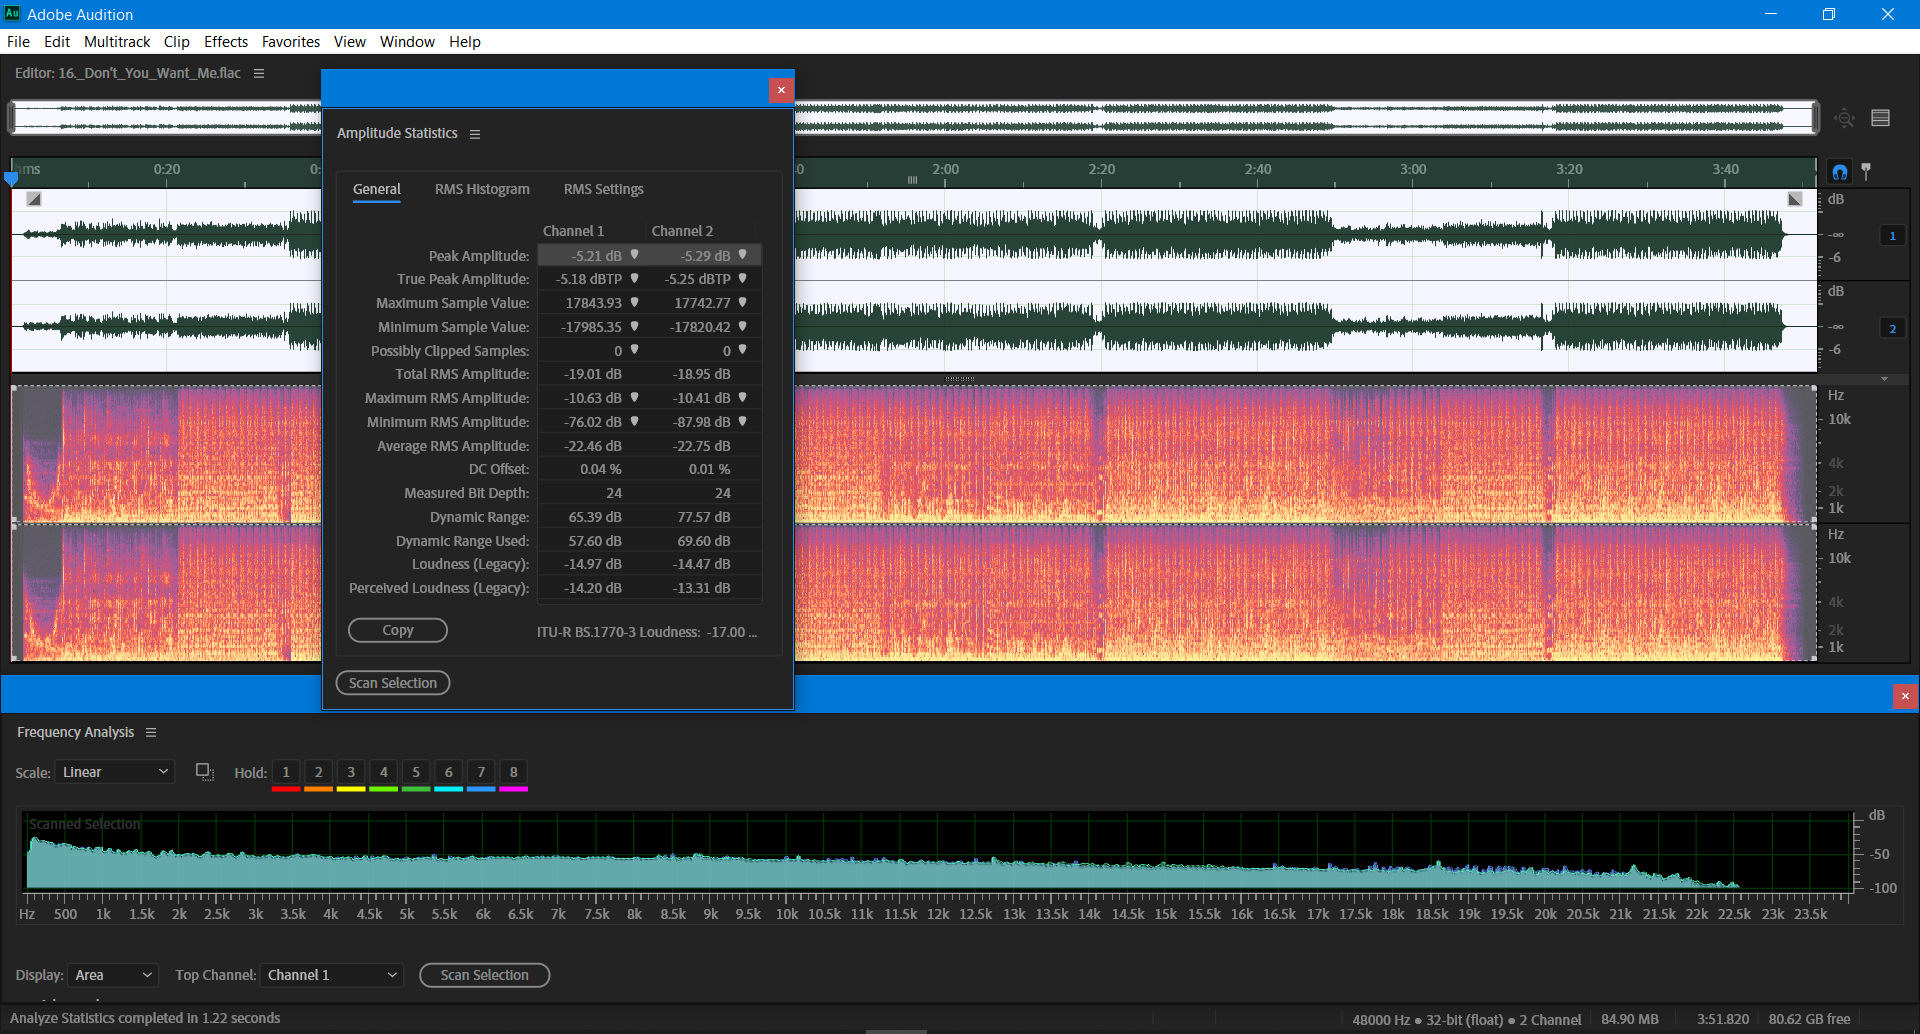Open the Effects menu
Screen dimensions: 1920x1034
tap(225, 41)
